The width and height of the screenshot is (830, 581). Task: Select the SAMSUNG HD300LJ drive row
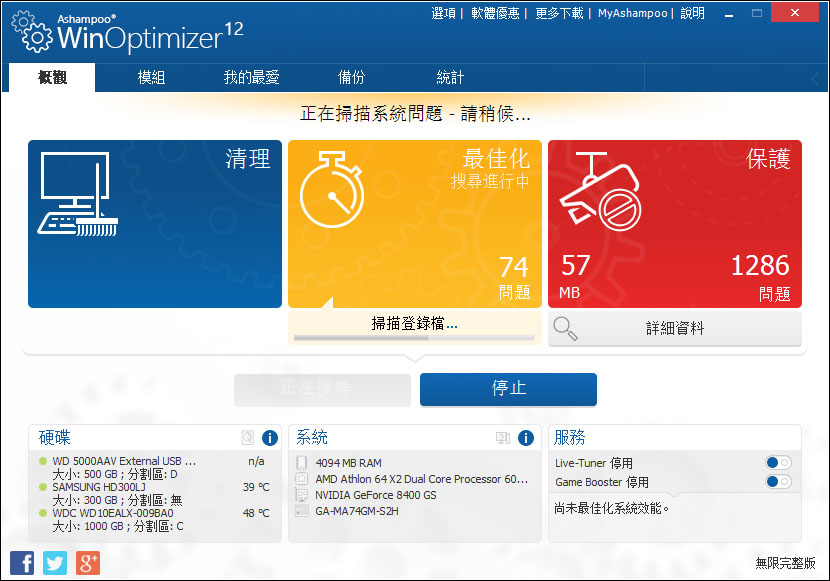(154, 493)
